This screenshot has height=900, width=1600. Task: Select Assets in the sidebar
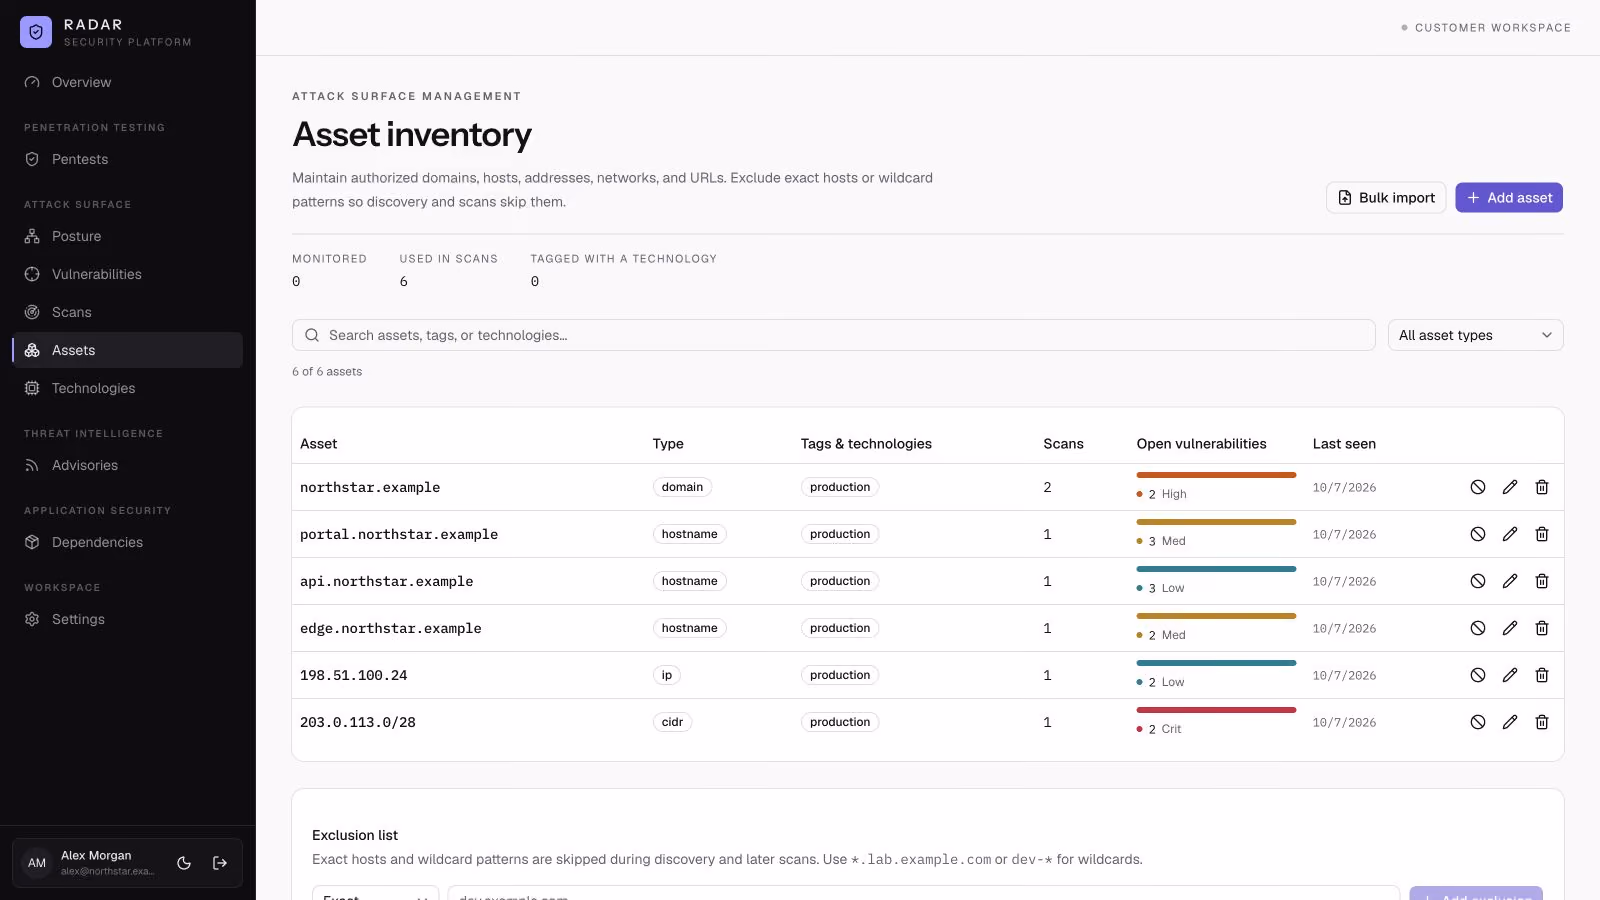pyautogui.click(x=127, y=350)
